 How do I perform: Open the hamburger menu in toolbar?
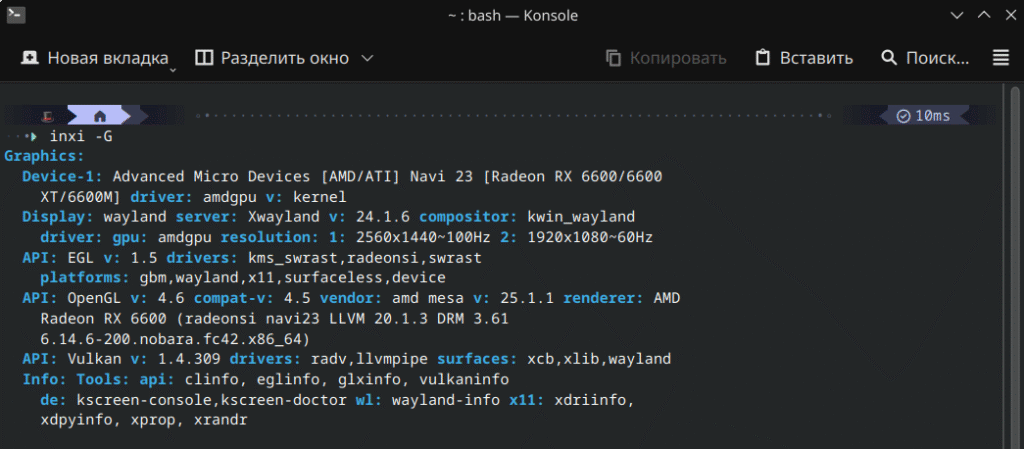pyautogui.click(x=1000, y=58)
